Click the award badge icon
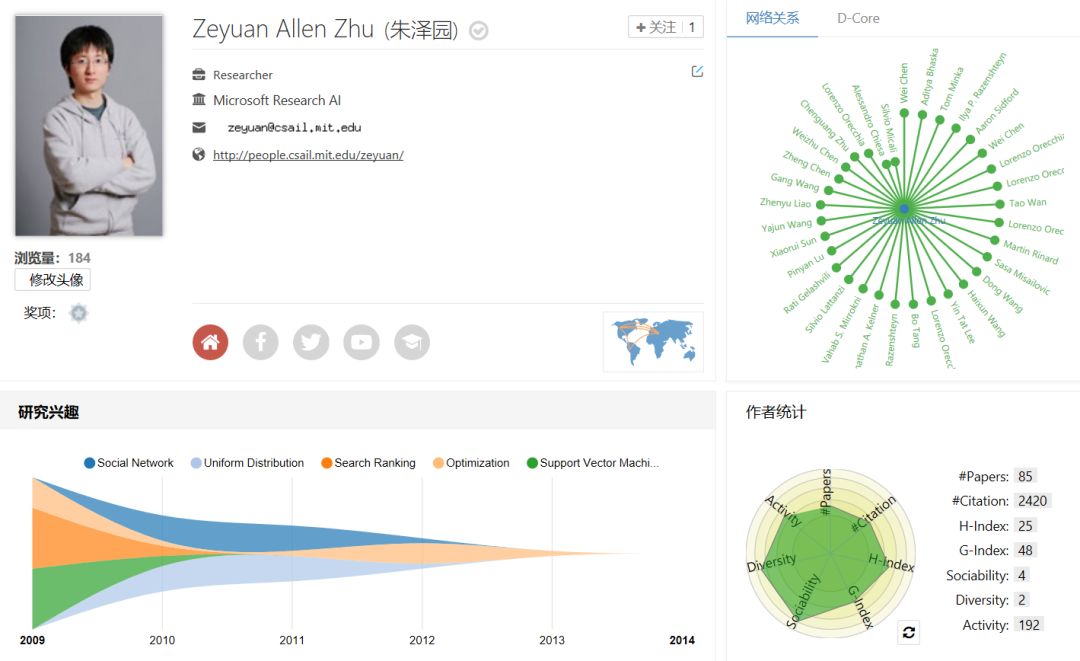The image size is (1080, 661). 78,313
